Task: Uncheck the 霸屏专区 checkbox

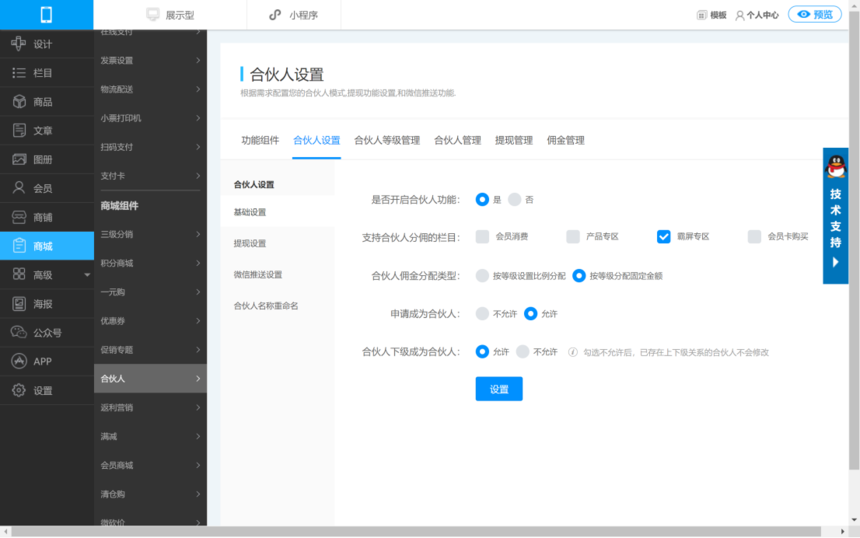Action: 664,237
